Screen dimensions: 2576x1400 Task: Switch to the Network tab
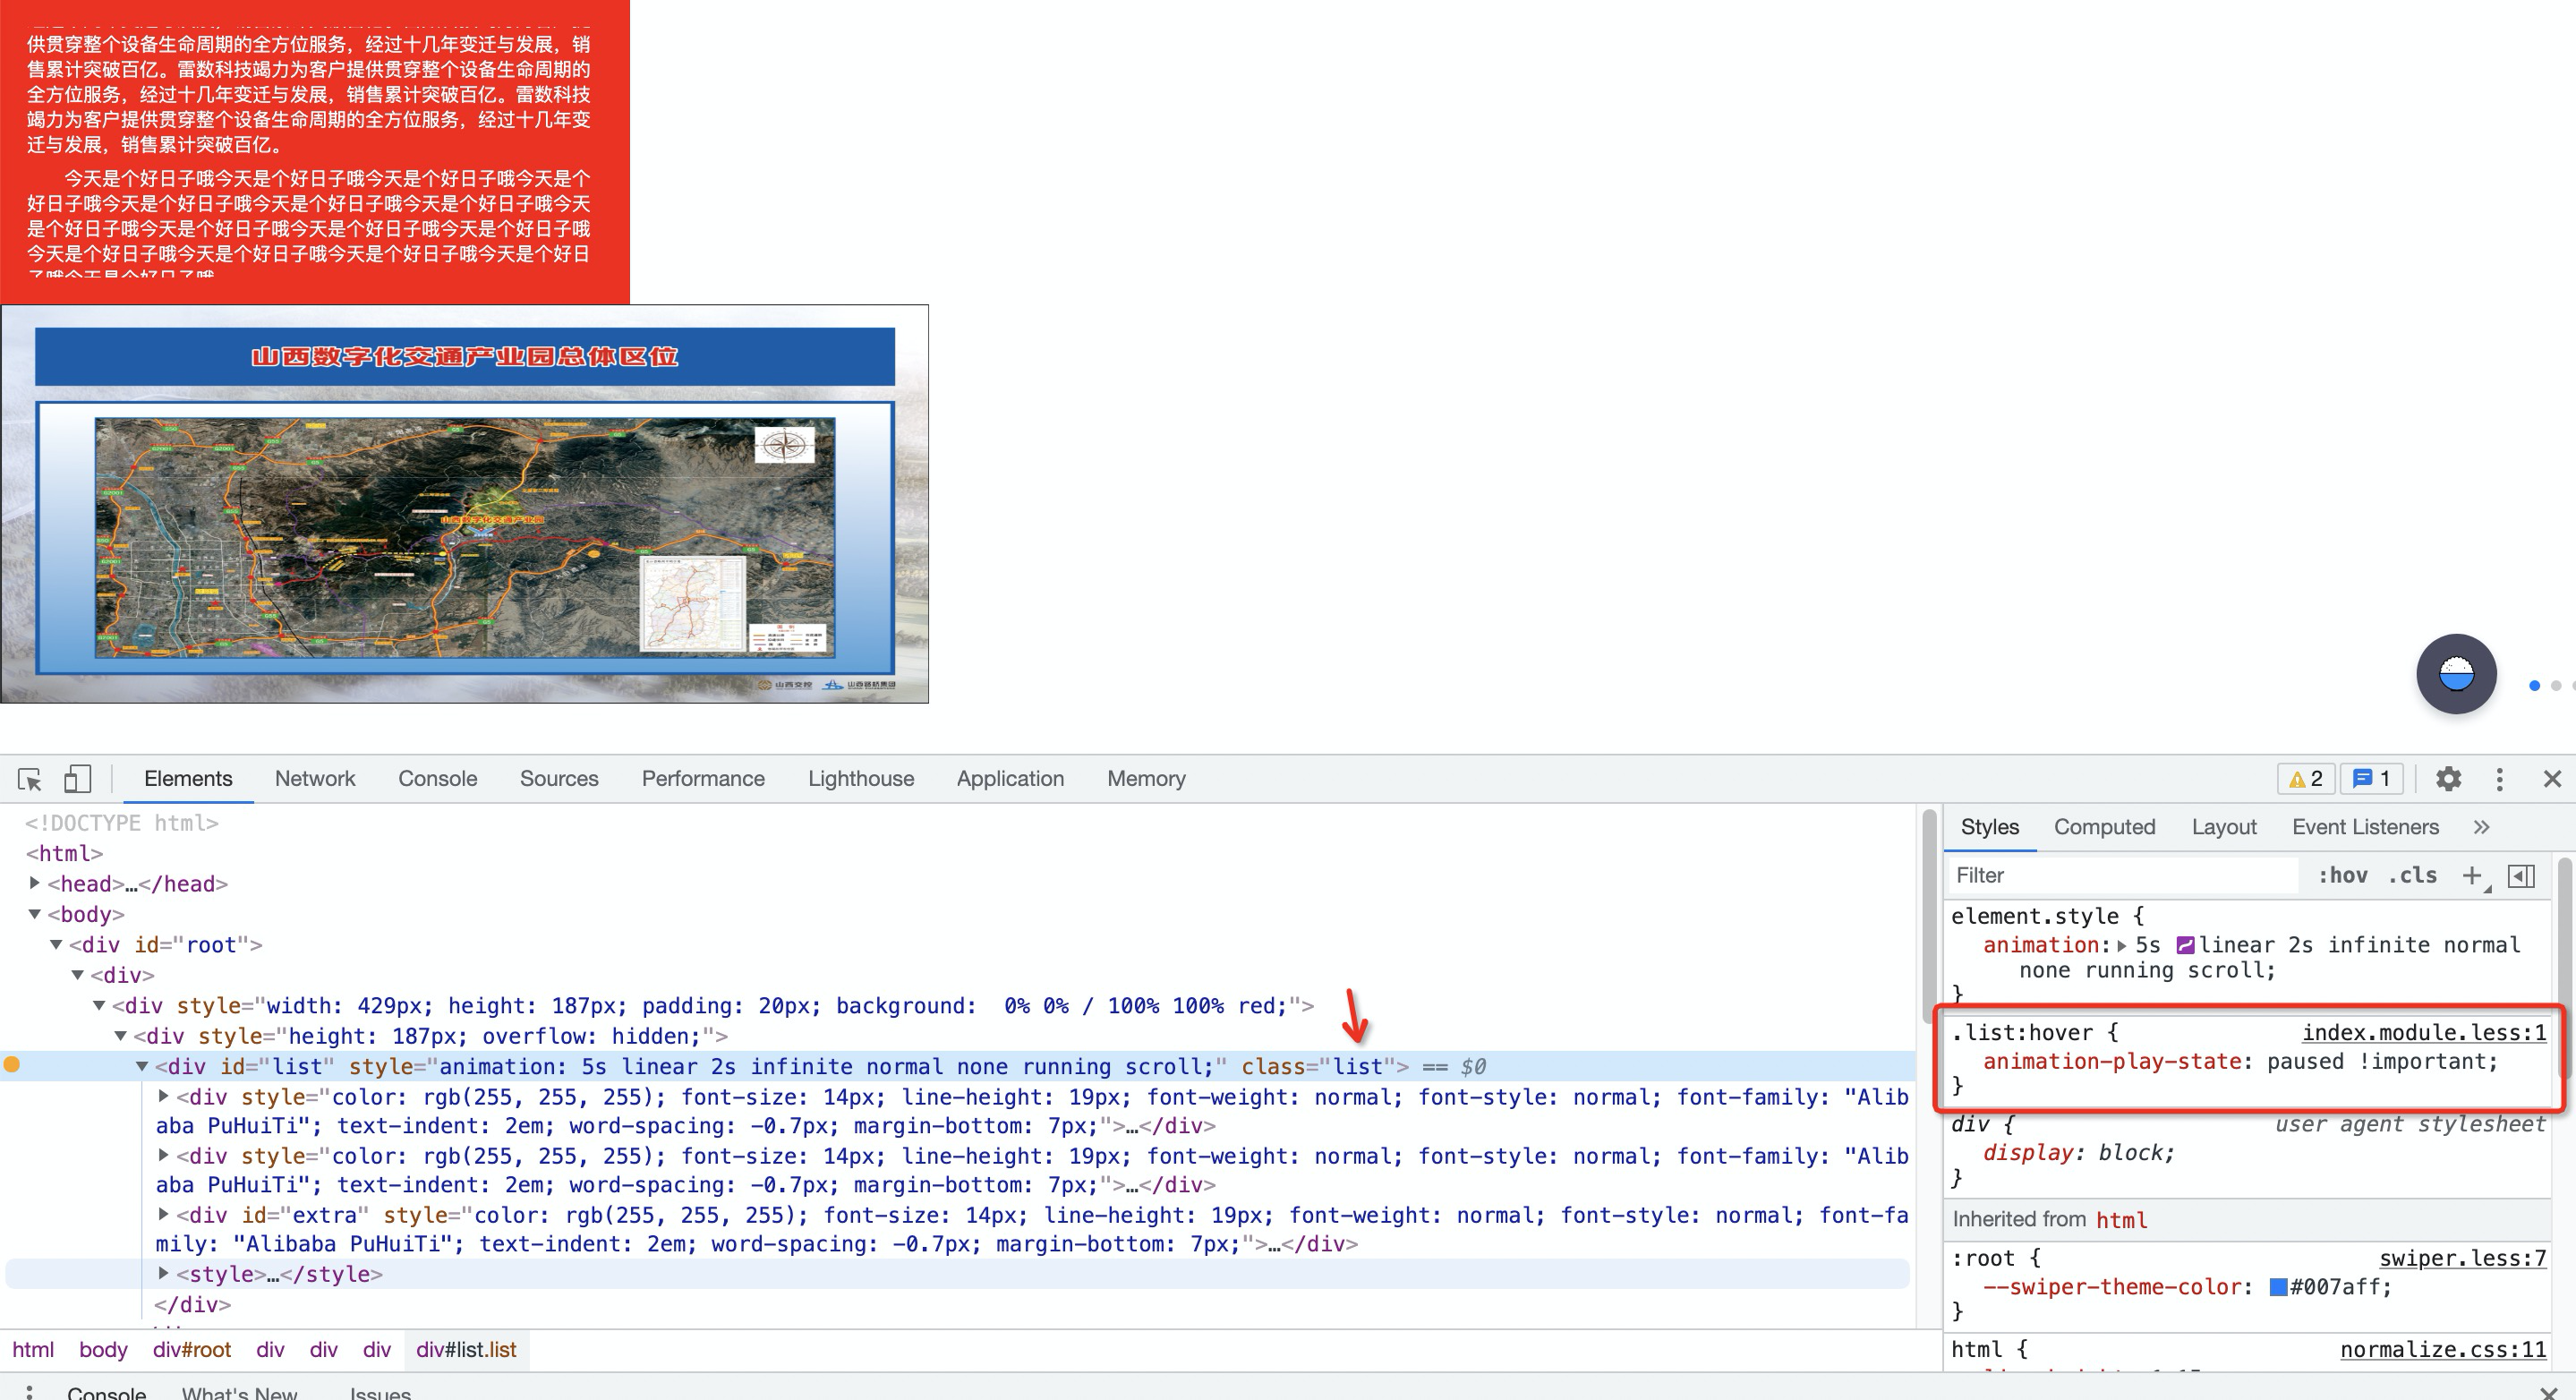314,779
